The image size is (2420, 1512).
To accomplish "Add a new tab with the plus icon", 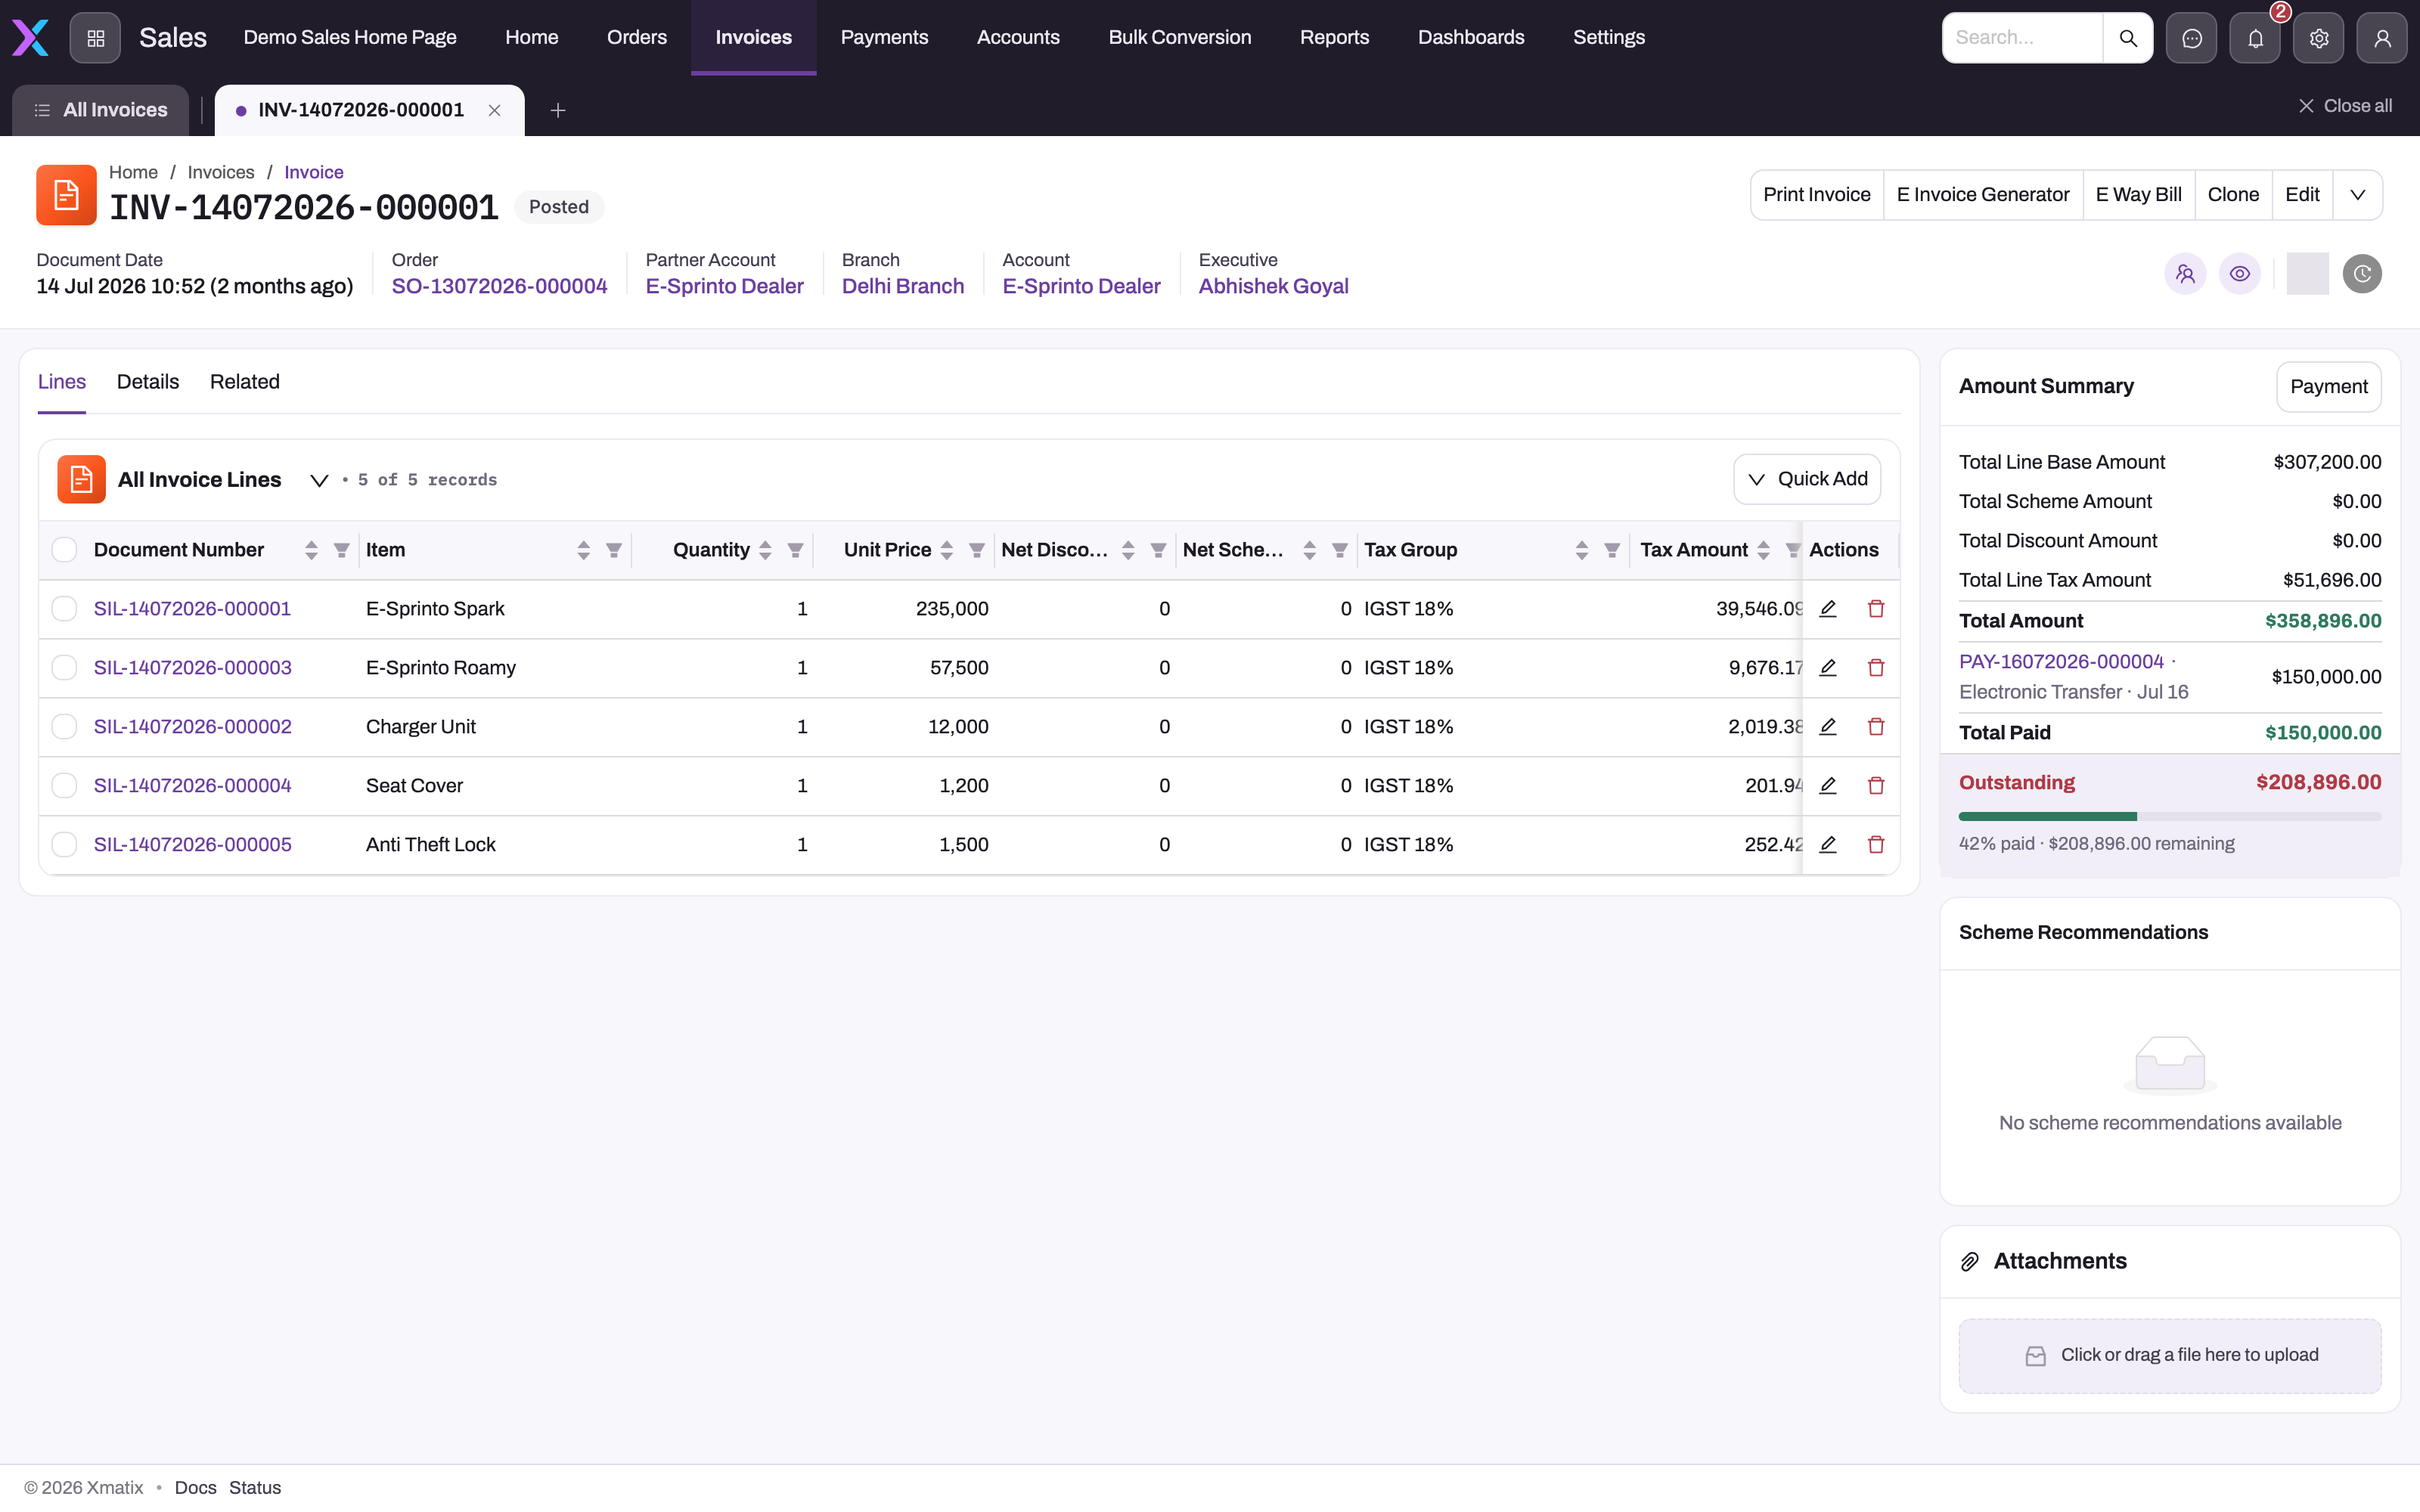I will tap(558, 110).
